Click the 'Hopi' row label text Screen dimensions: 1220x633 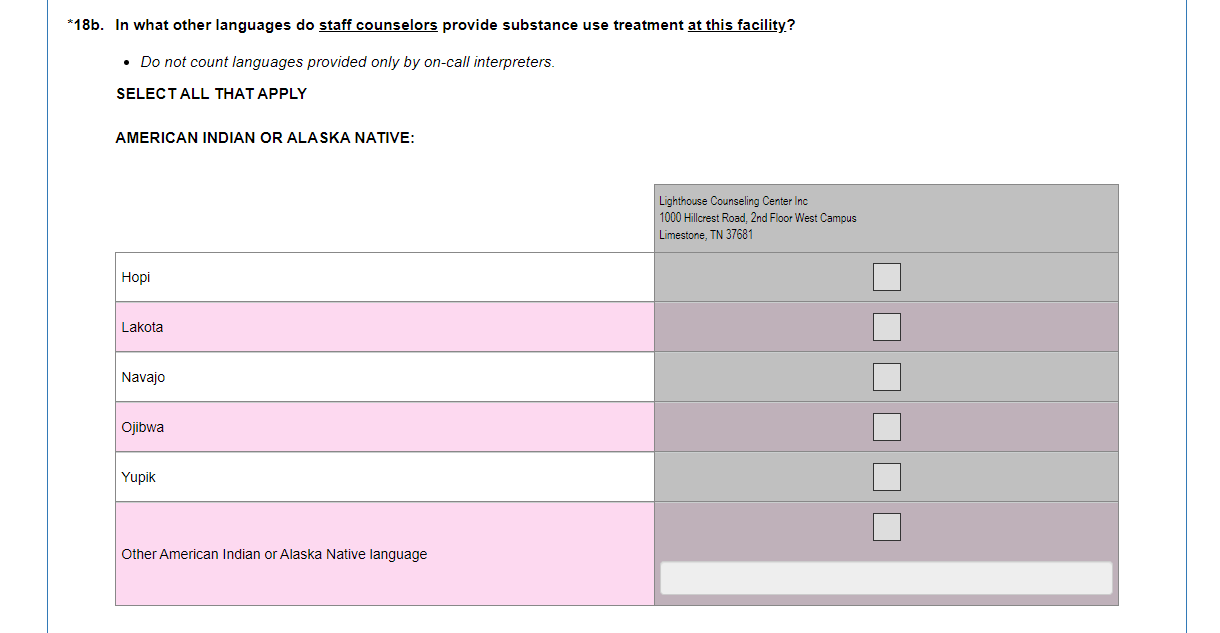point(136,277)
